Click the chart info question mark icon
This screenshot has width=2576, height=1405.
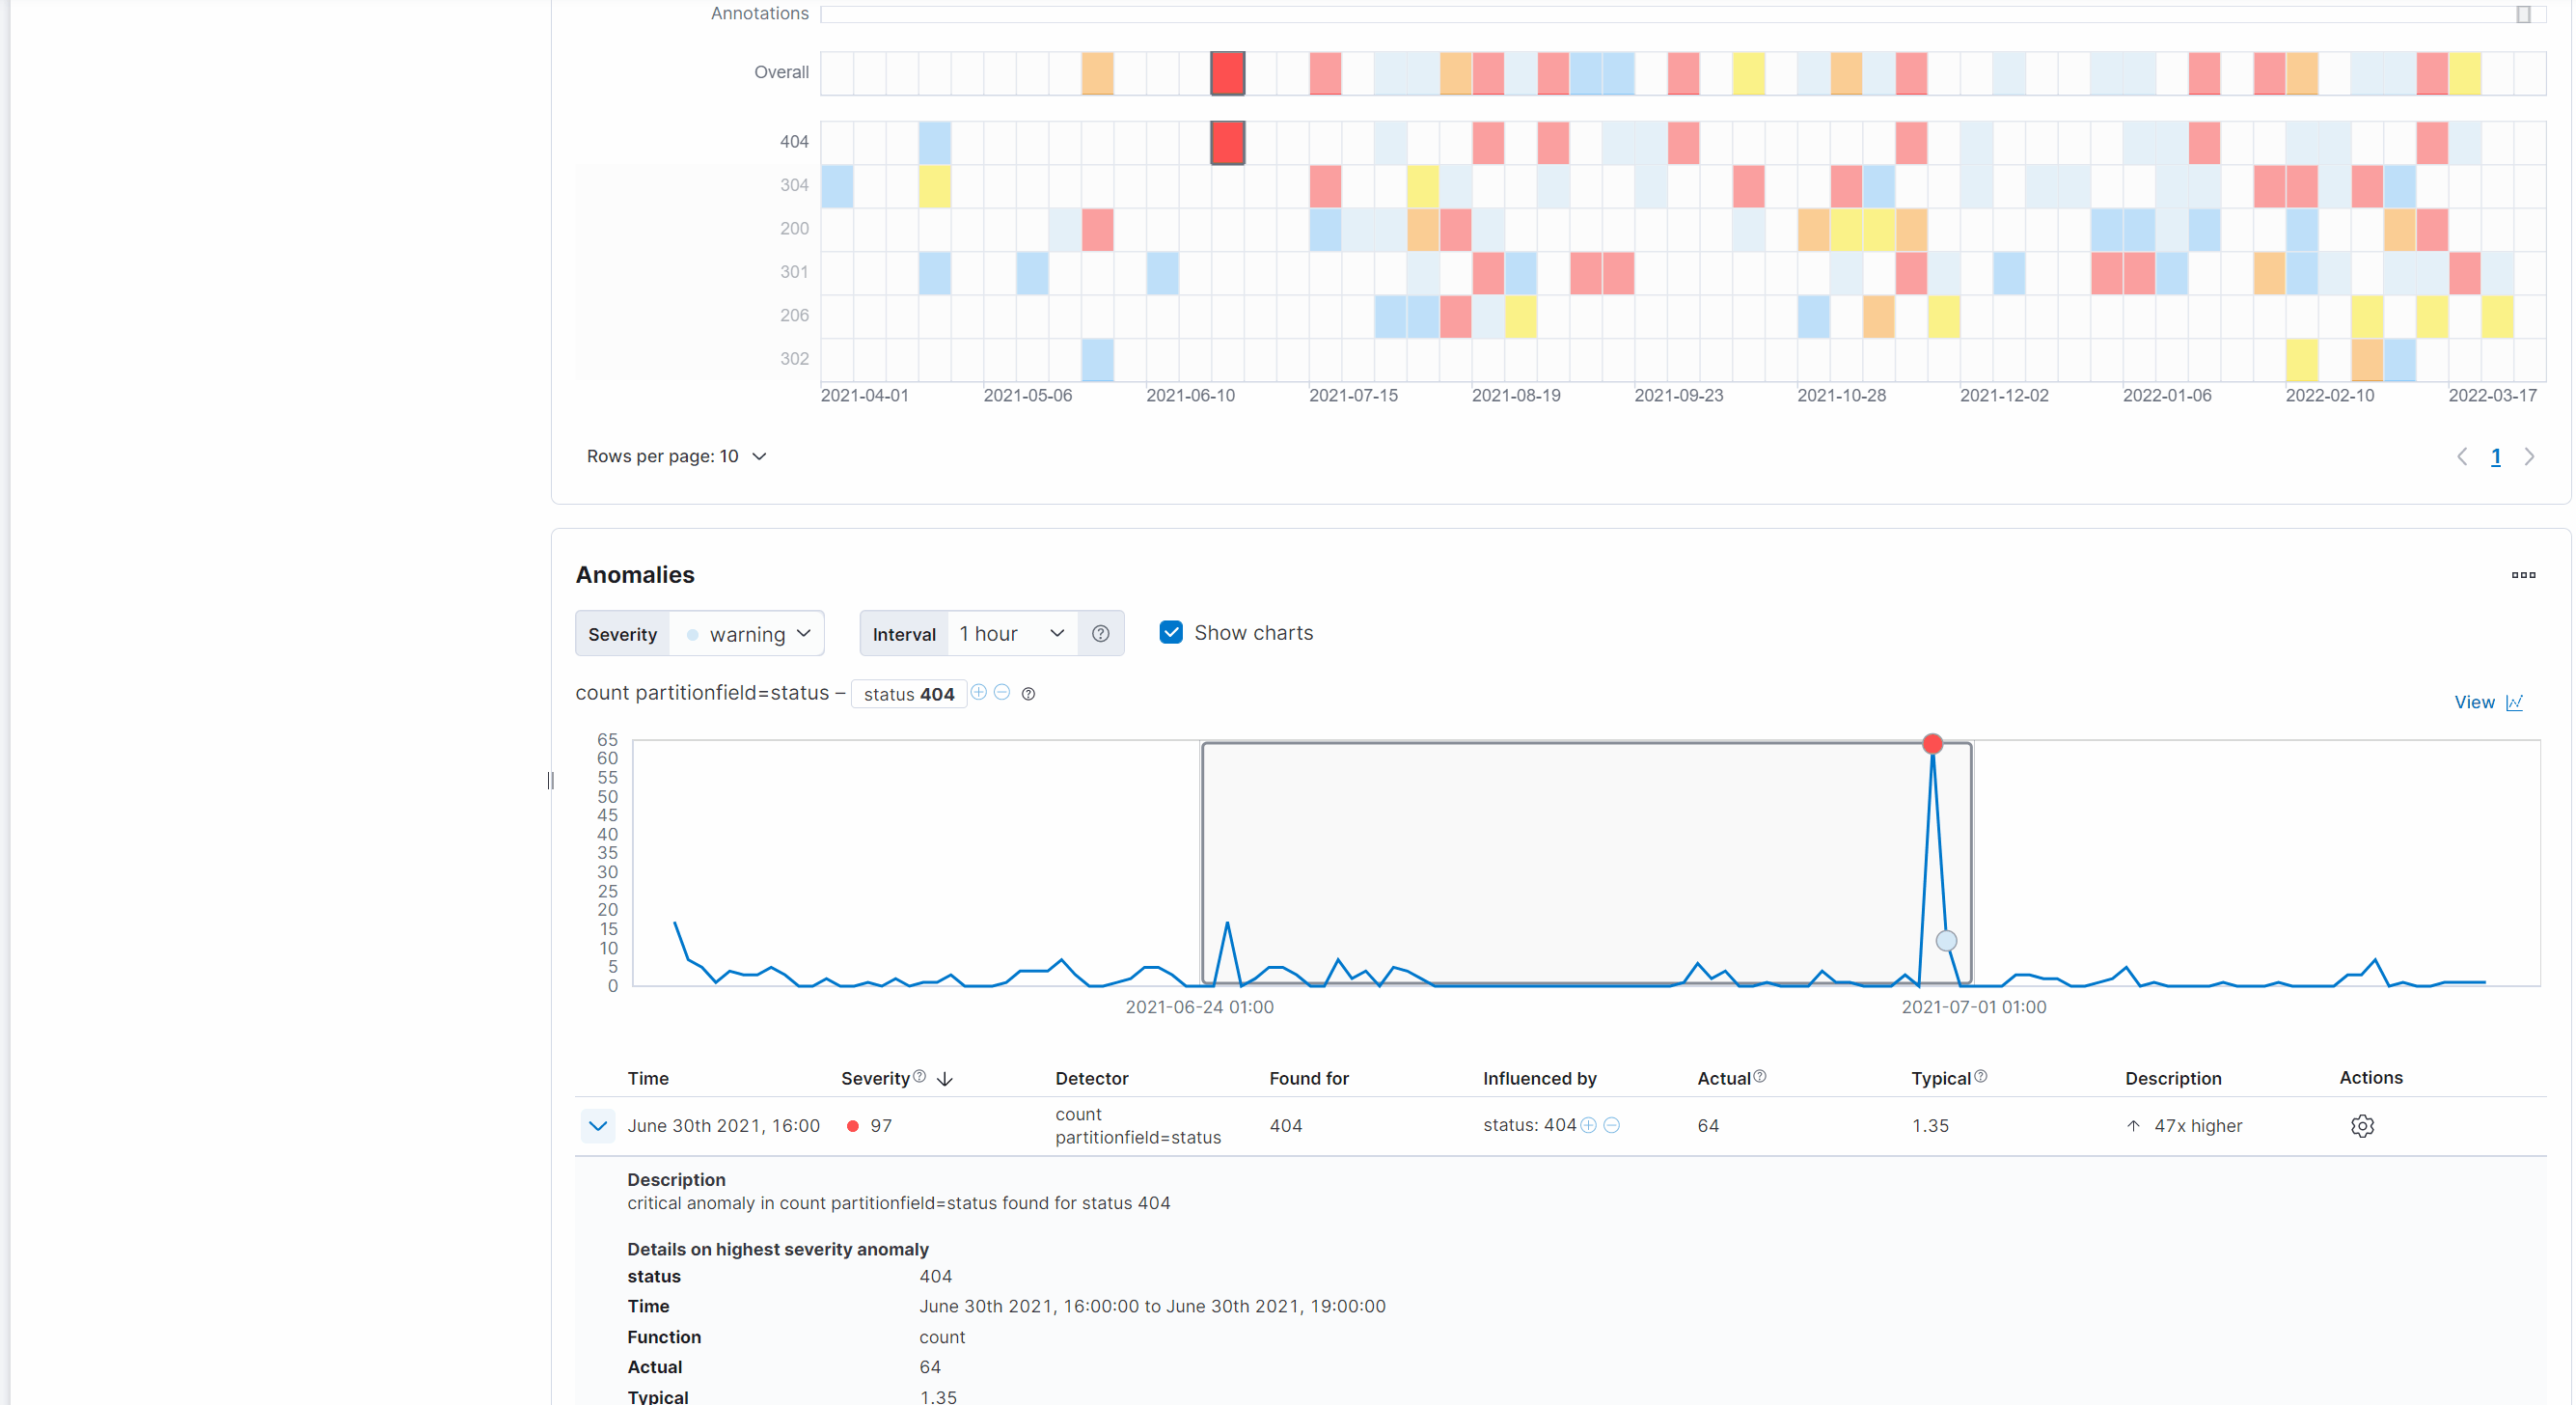(x=1028, y=694)
